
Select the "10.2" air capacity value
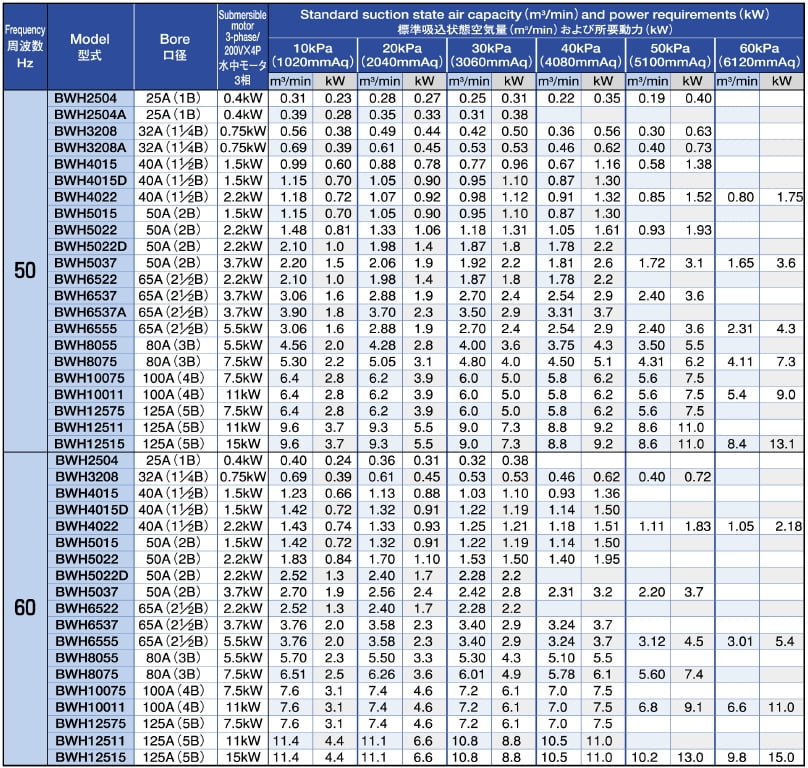(645, 757)
